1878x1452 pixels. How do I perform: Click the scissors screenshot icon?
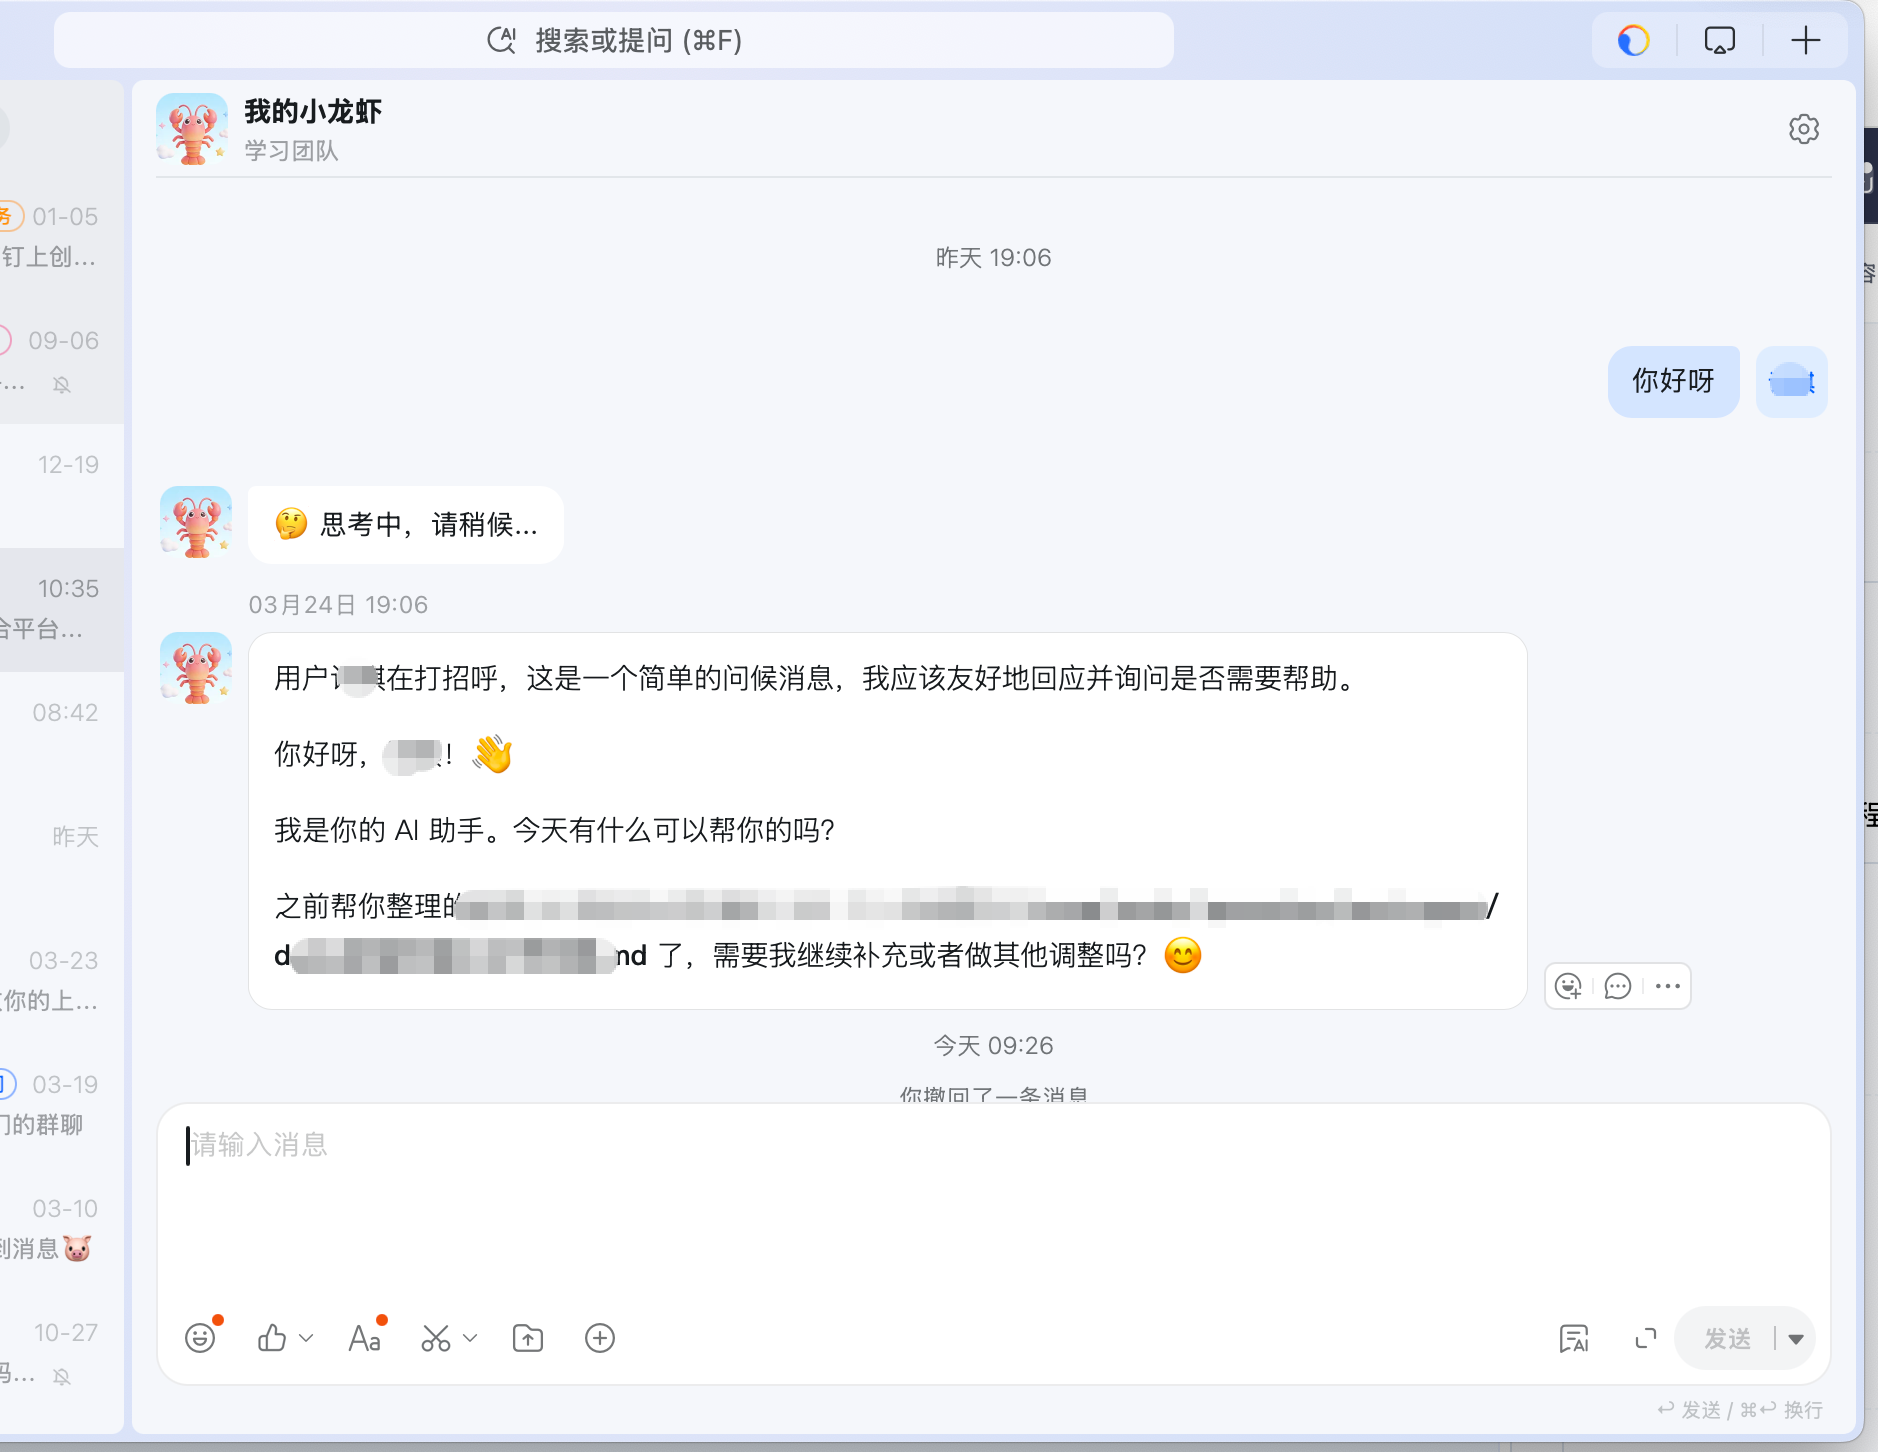coord(436,1338)
